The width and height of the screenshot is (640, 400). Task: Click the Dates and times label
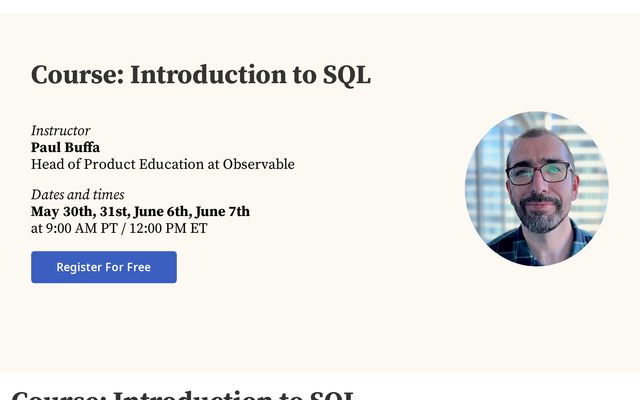point(78,195)
